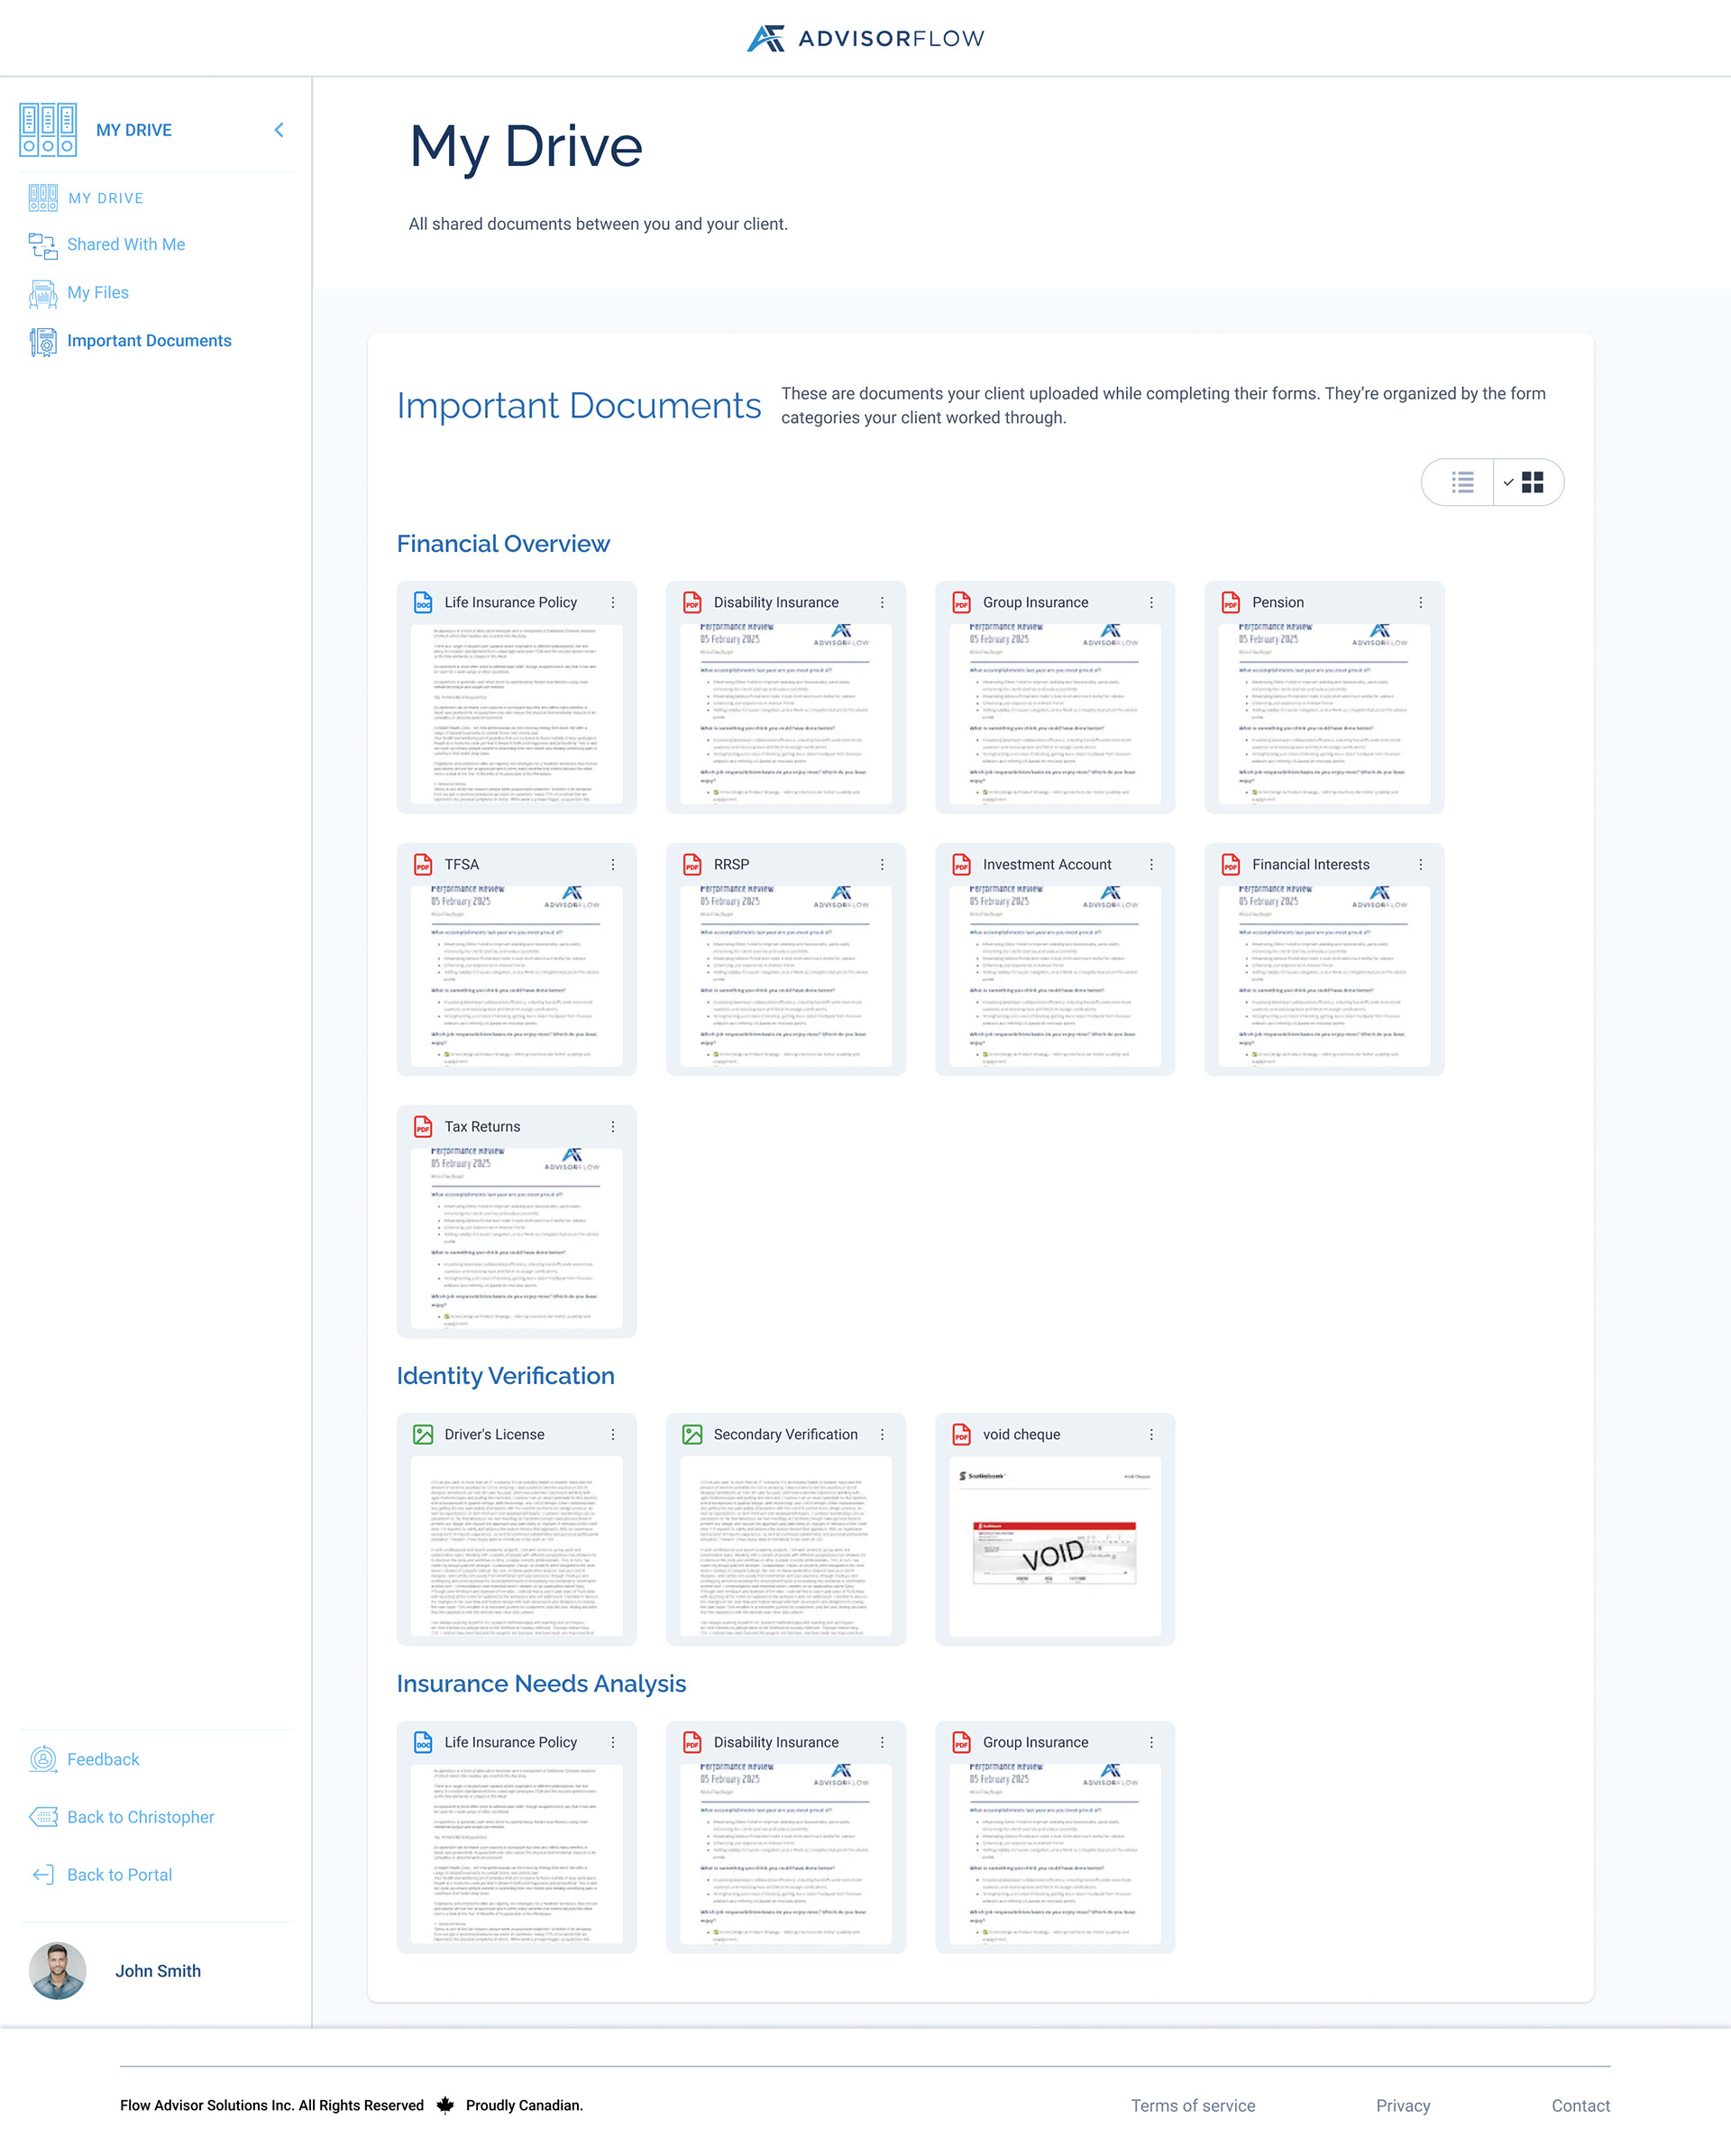The image size is (1731, 2156).
Task: Click the AdvisorFlow logo
Action: (x=864, y=38)
